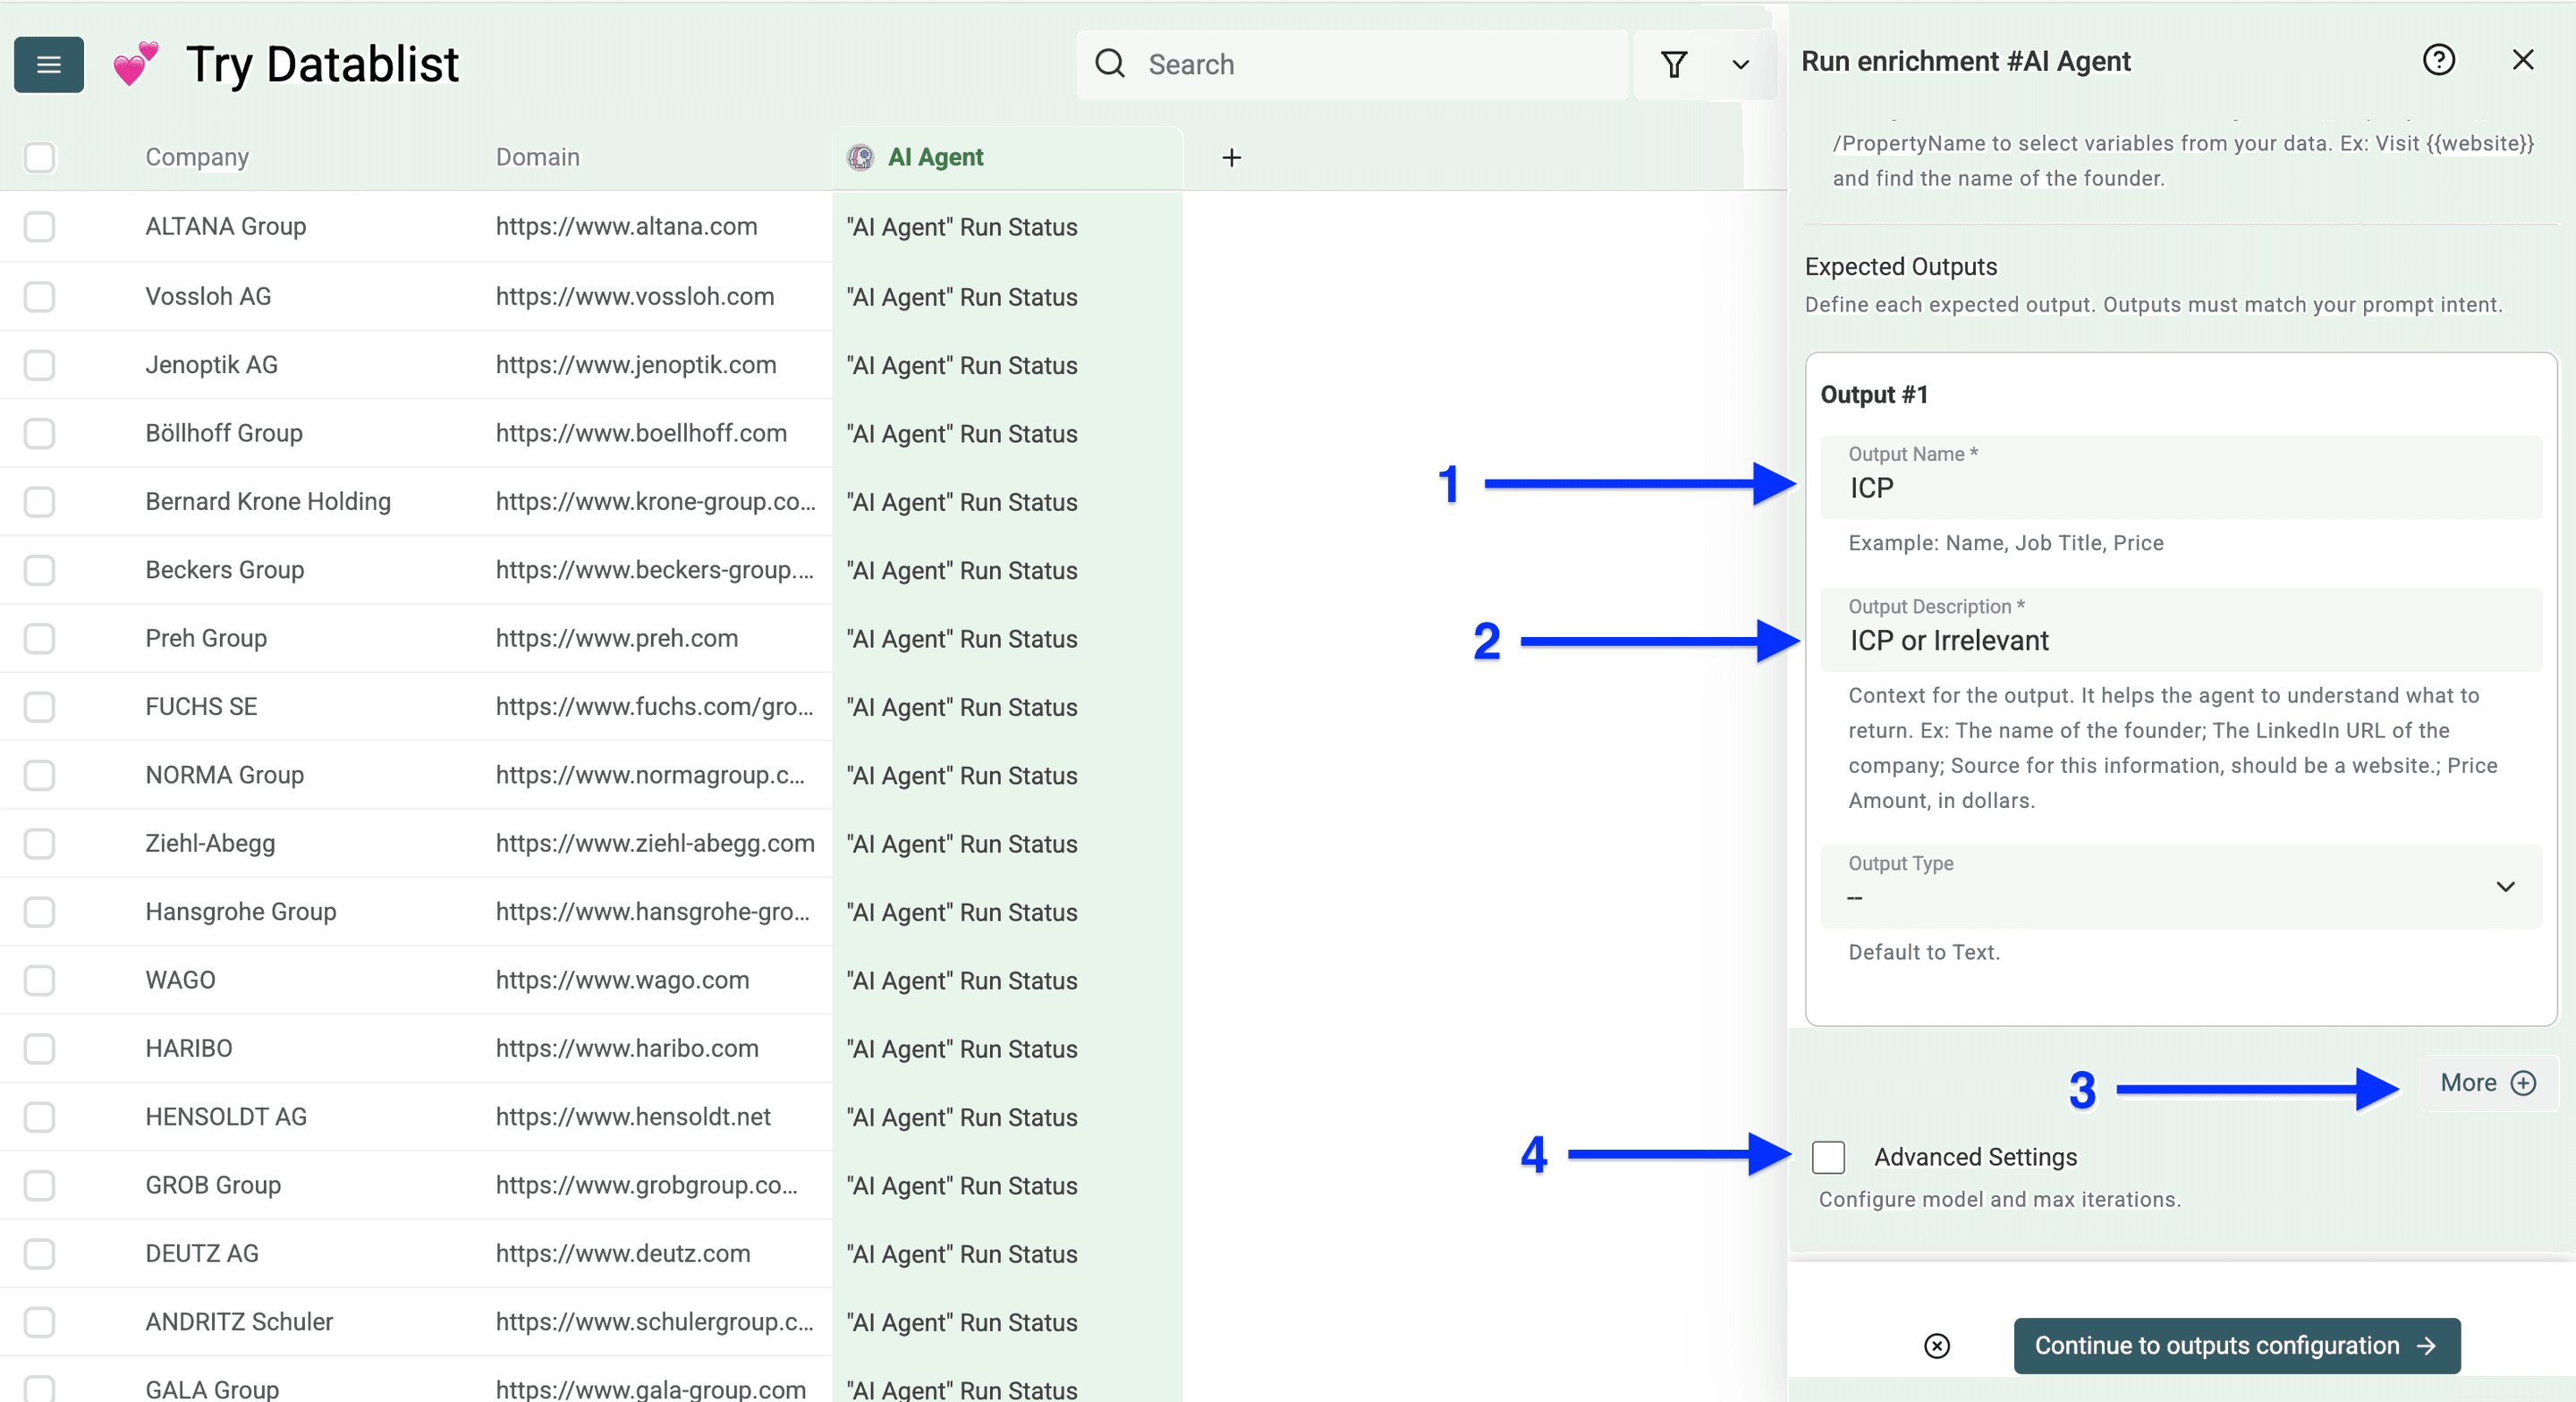Select the Böllhoff Group company cell

coord(223,433)
